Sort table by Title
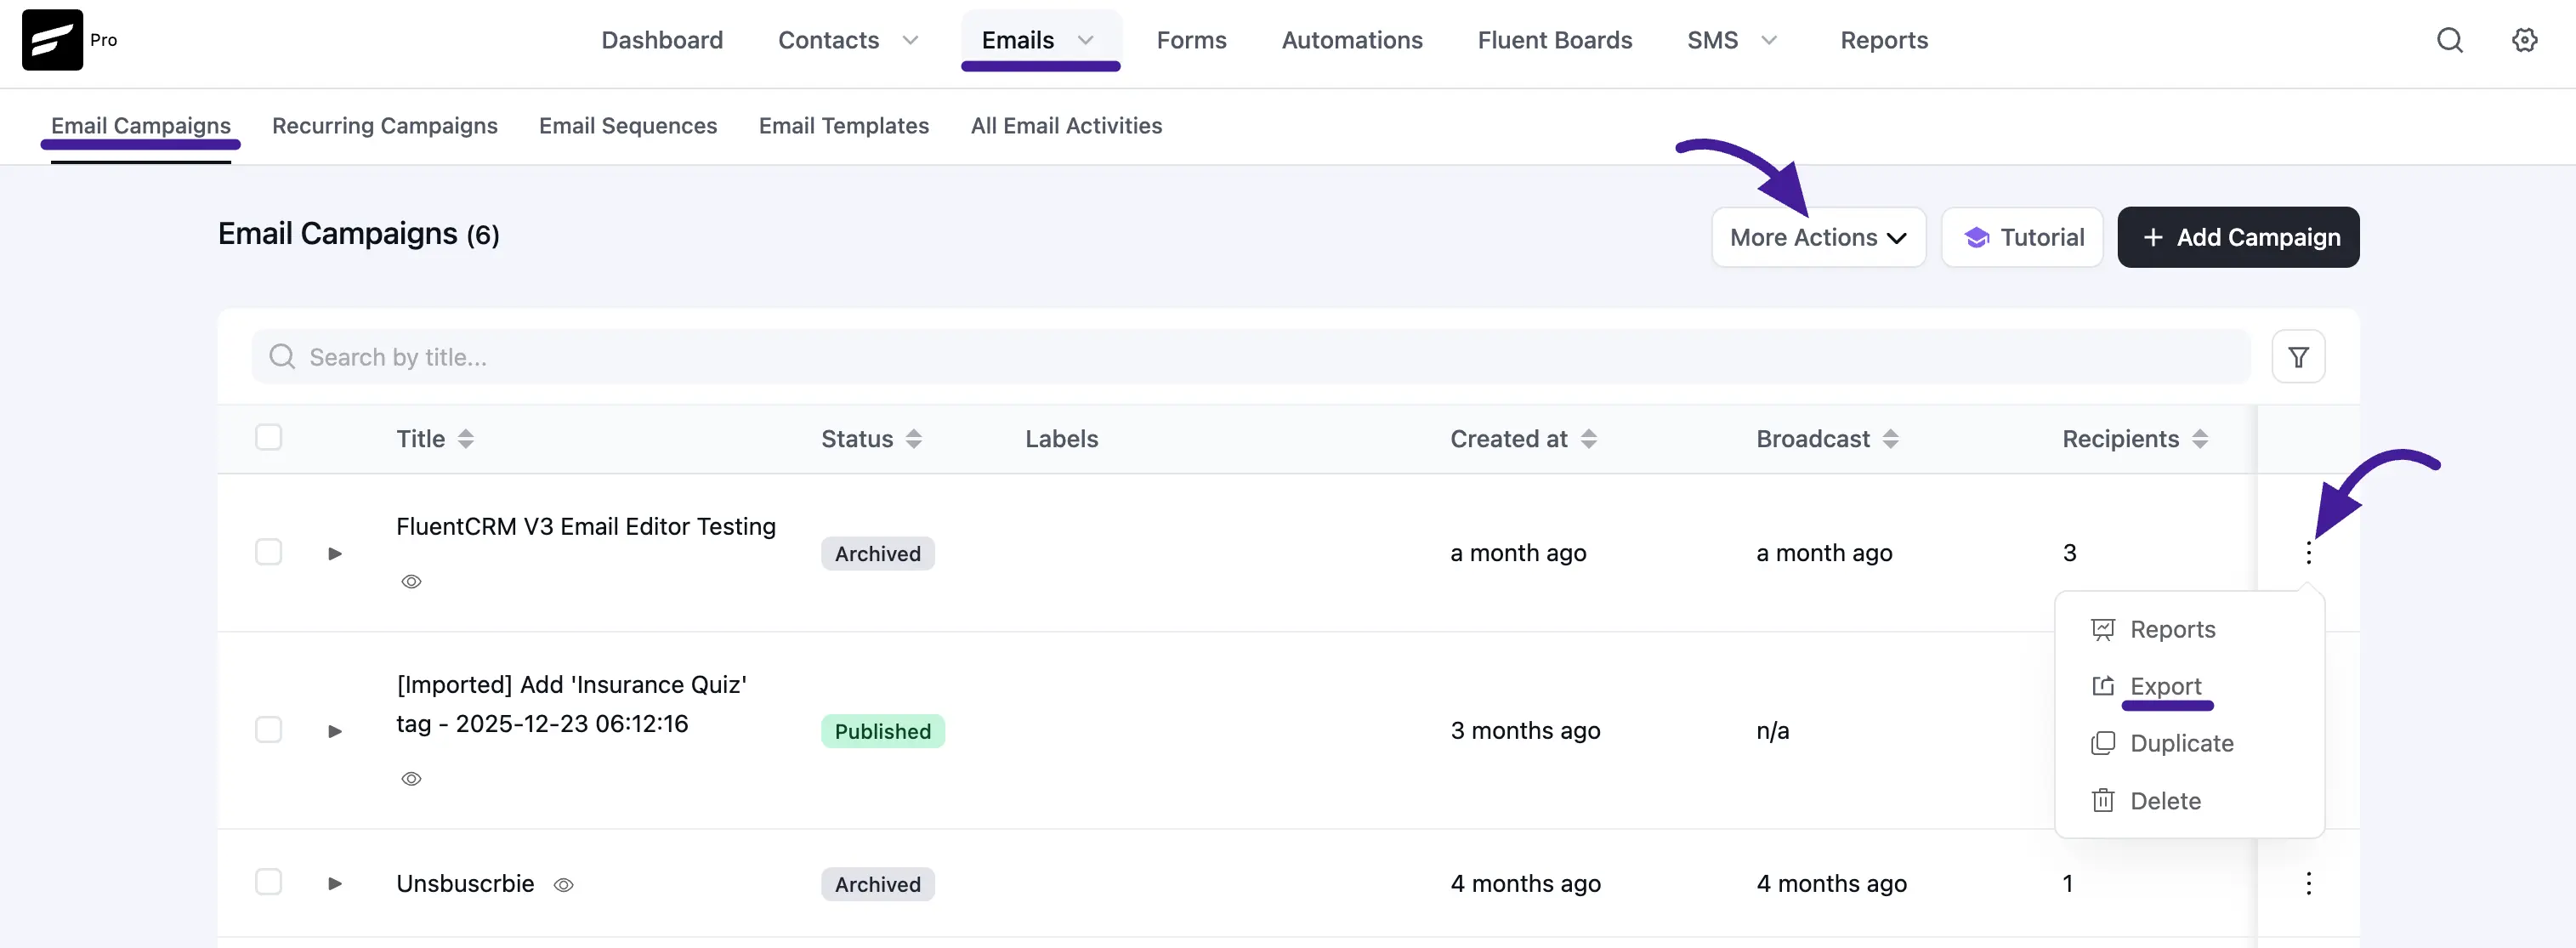This screenshot has height=948, width=2576. click(465, 438)
